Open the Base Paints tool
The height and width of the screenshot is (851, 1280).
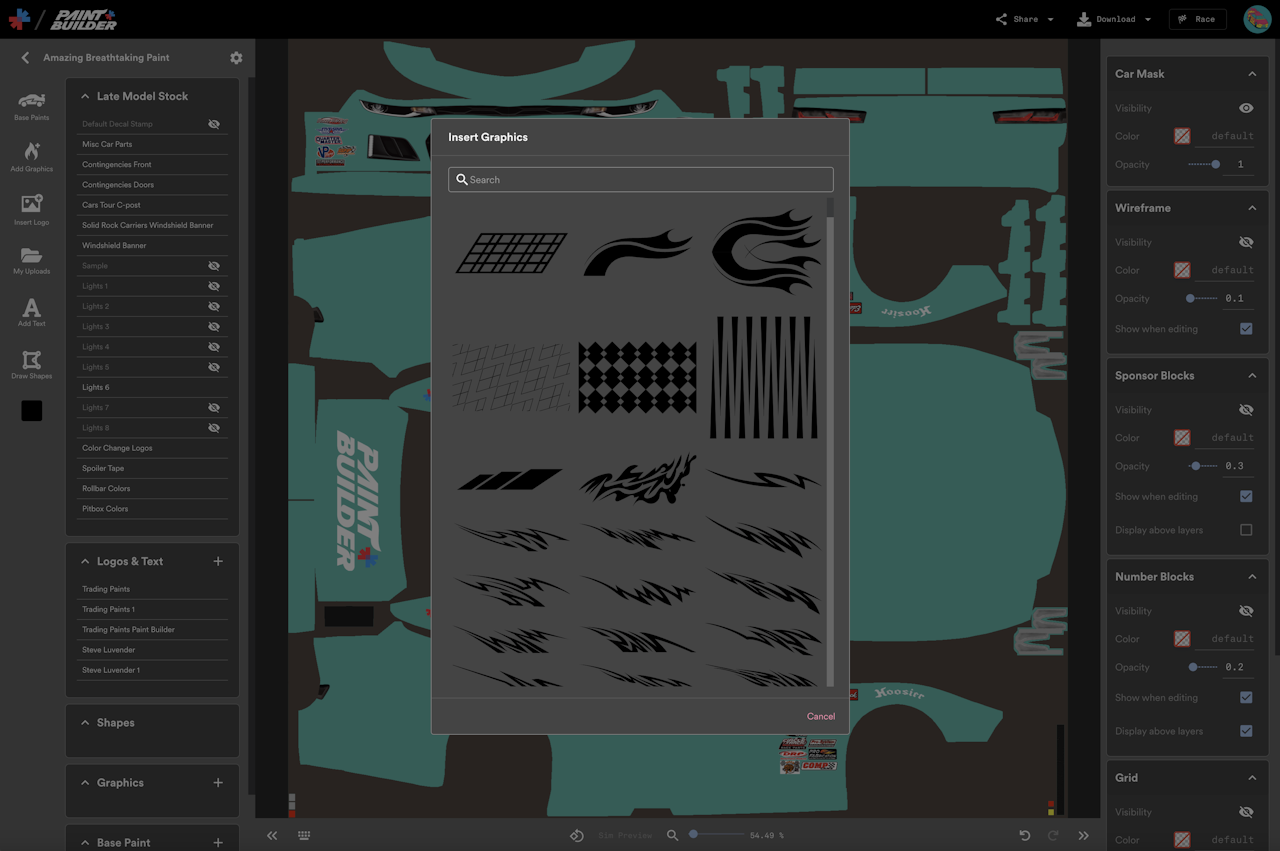point(32,105)
